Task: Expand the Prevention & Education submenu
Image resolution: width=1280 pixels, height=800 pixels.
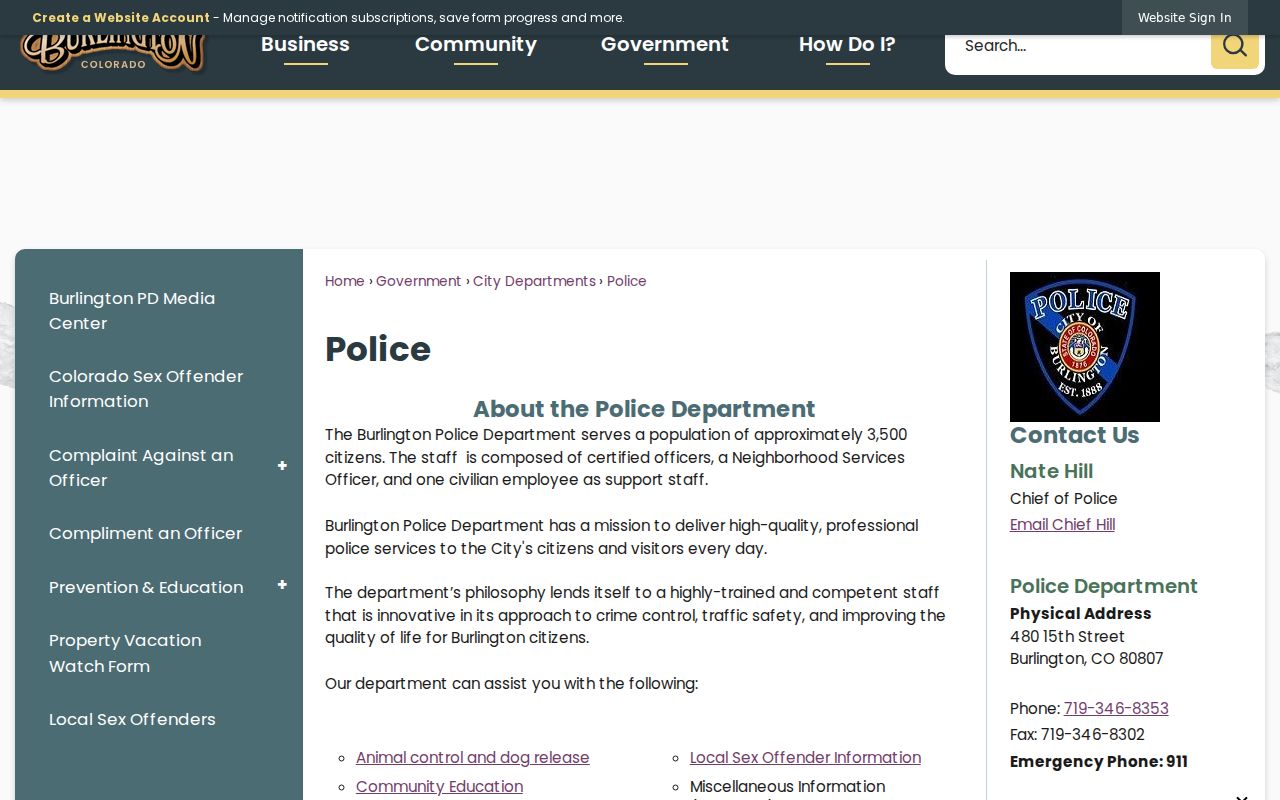Action: click(282, 585)
